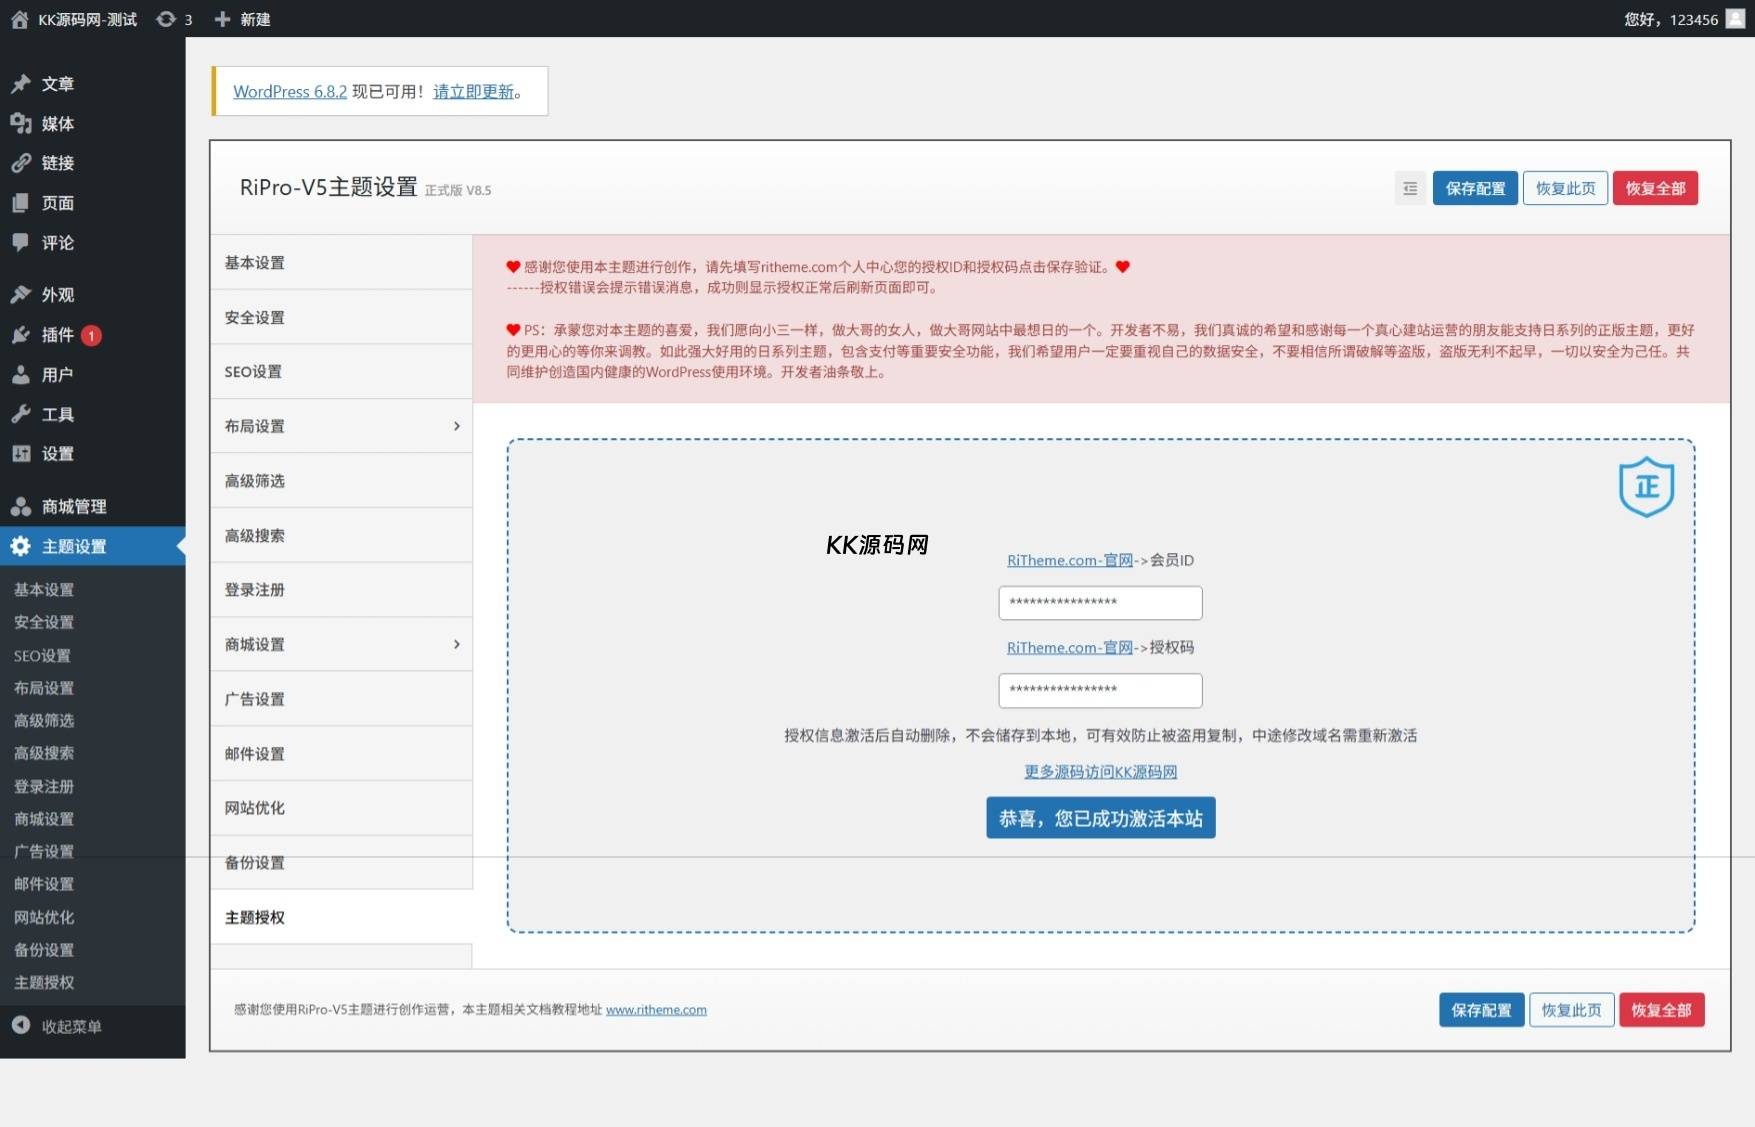The width and height of the screenshot is (1755, 1127).
Task: Open 安全设置 tab in theme panel
Action: 341,317
